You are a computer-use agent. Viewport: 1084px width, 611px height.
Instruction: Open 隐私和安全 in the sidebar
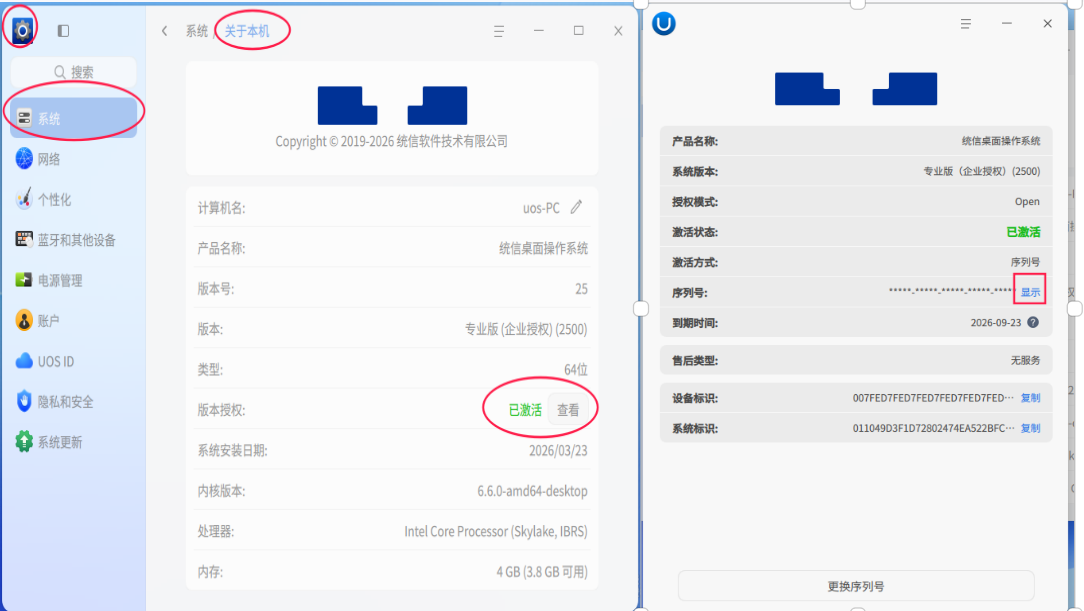click(x=73, y=402)
